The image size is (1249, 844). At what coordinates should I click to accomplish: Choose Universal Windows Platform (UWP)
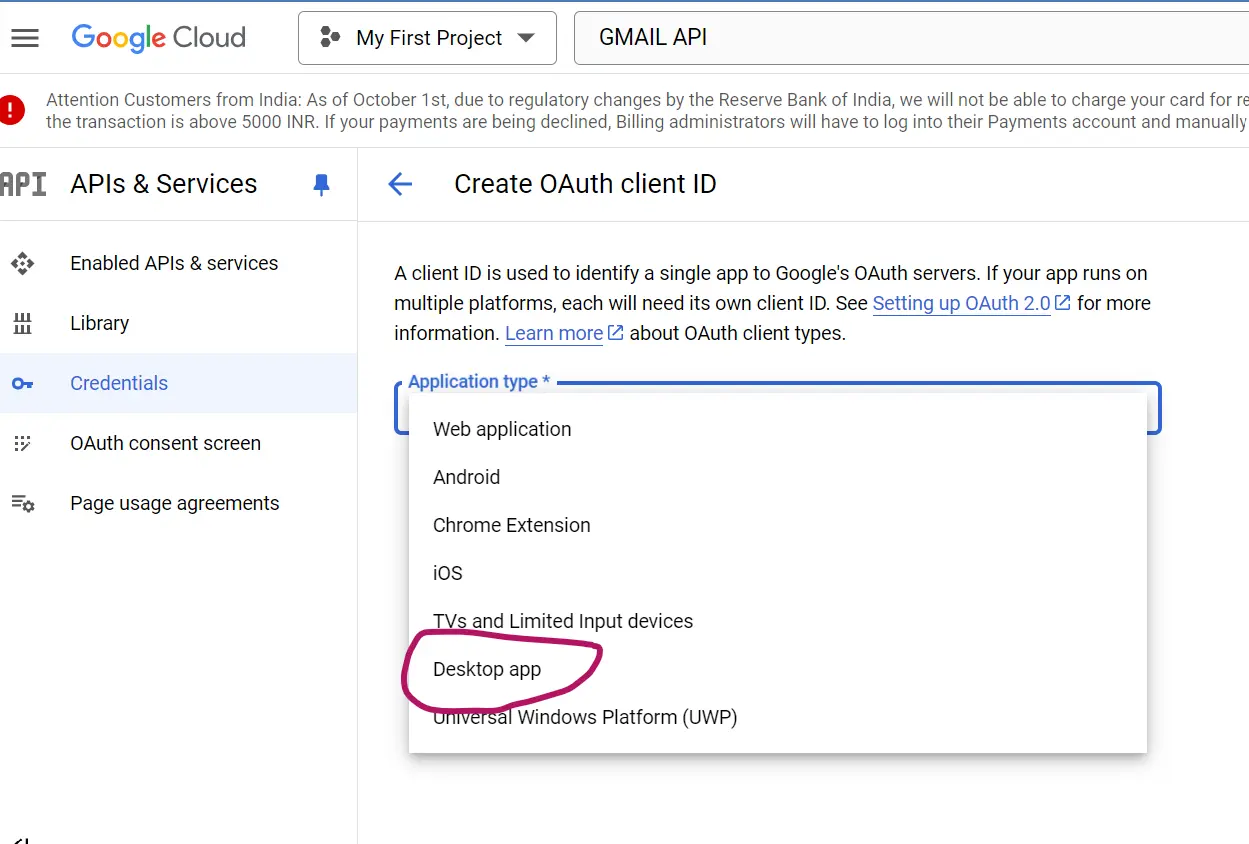click(778, 717)
